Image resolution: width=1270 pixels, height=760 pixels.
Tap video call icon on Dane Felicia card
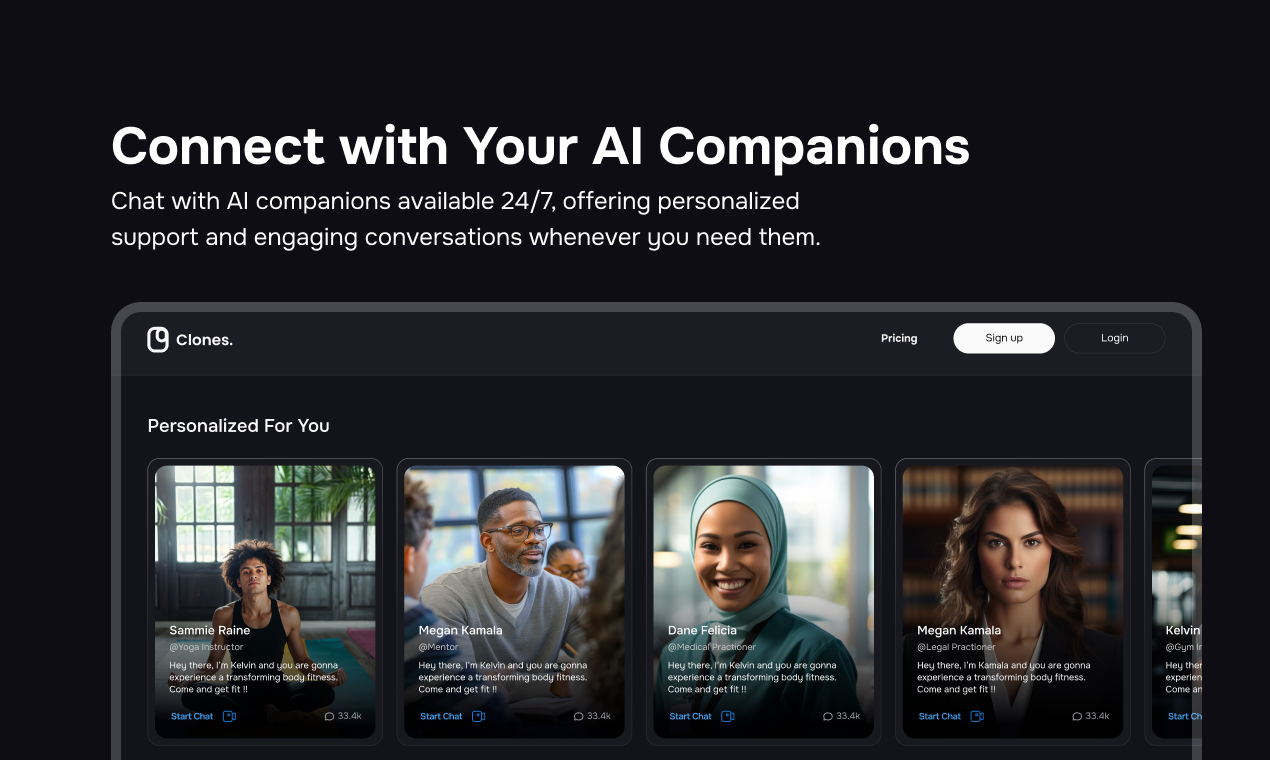727,716
